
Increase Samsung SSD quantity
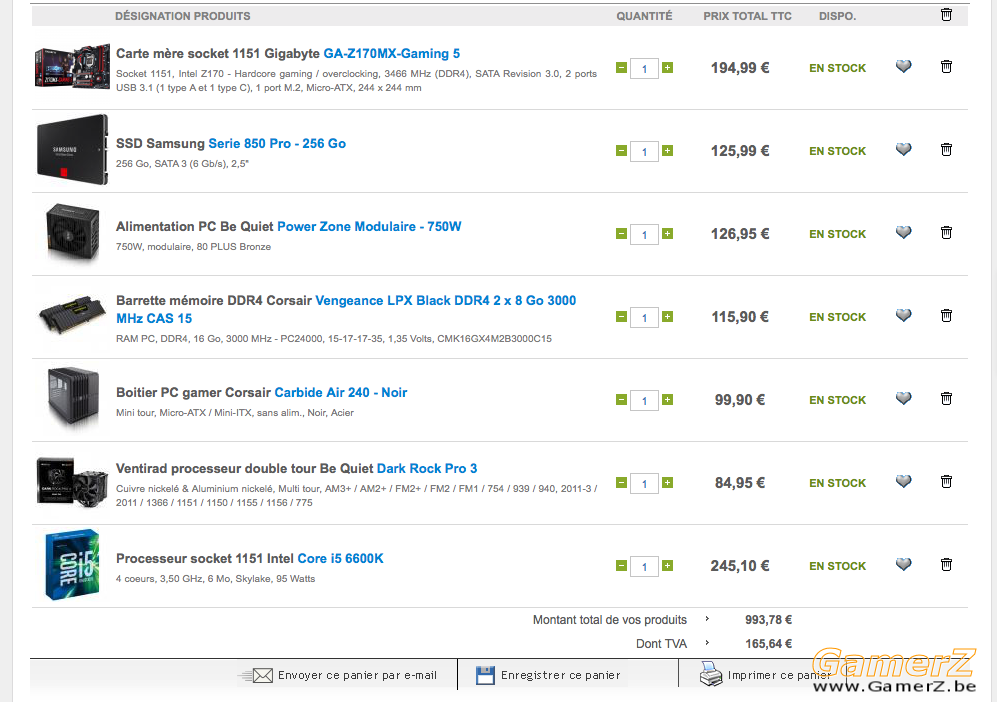coord(667,151)
